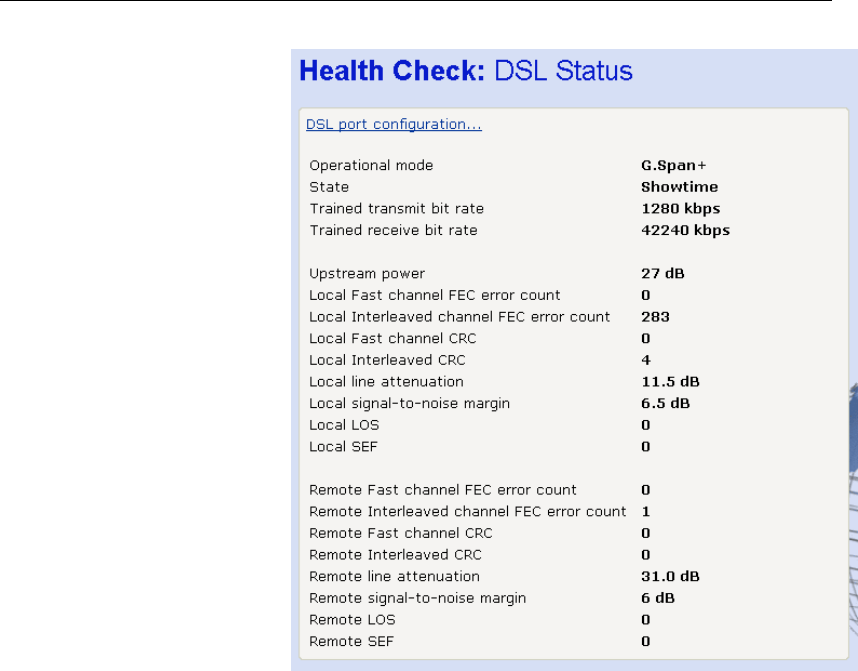Select the 42240 kbps receive rate
Screen dimensions: 858x671
pyautogui.click(x=686, y=230)
